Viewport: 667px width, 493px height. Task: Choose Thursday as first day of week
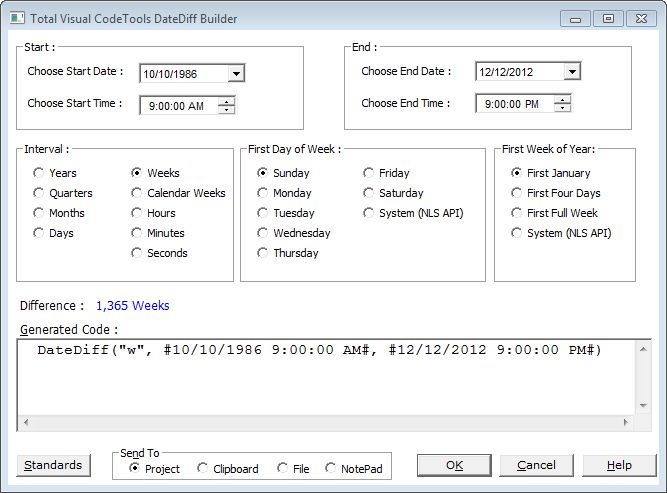(288, 253)
